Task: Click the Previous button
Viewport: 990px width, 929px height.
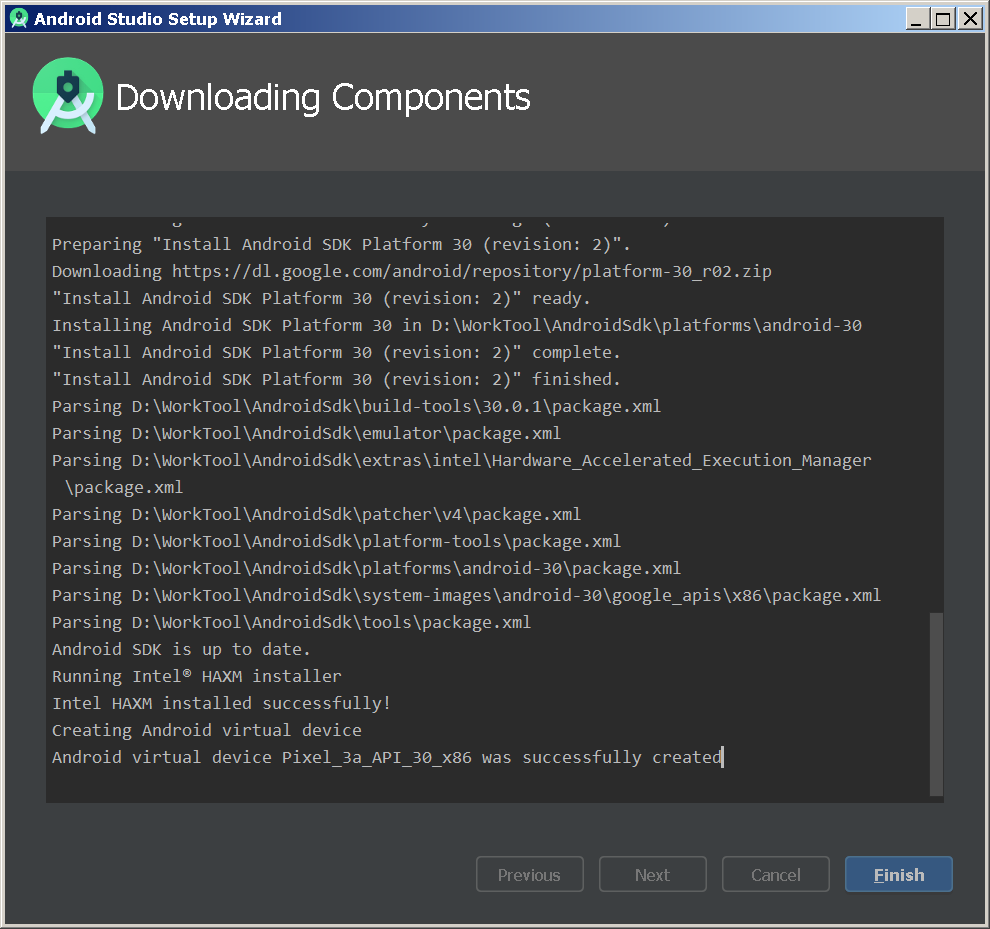Action: pos(529,874)
